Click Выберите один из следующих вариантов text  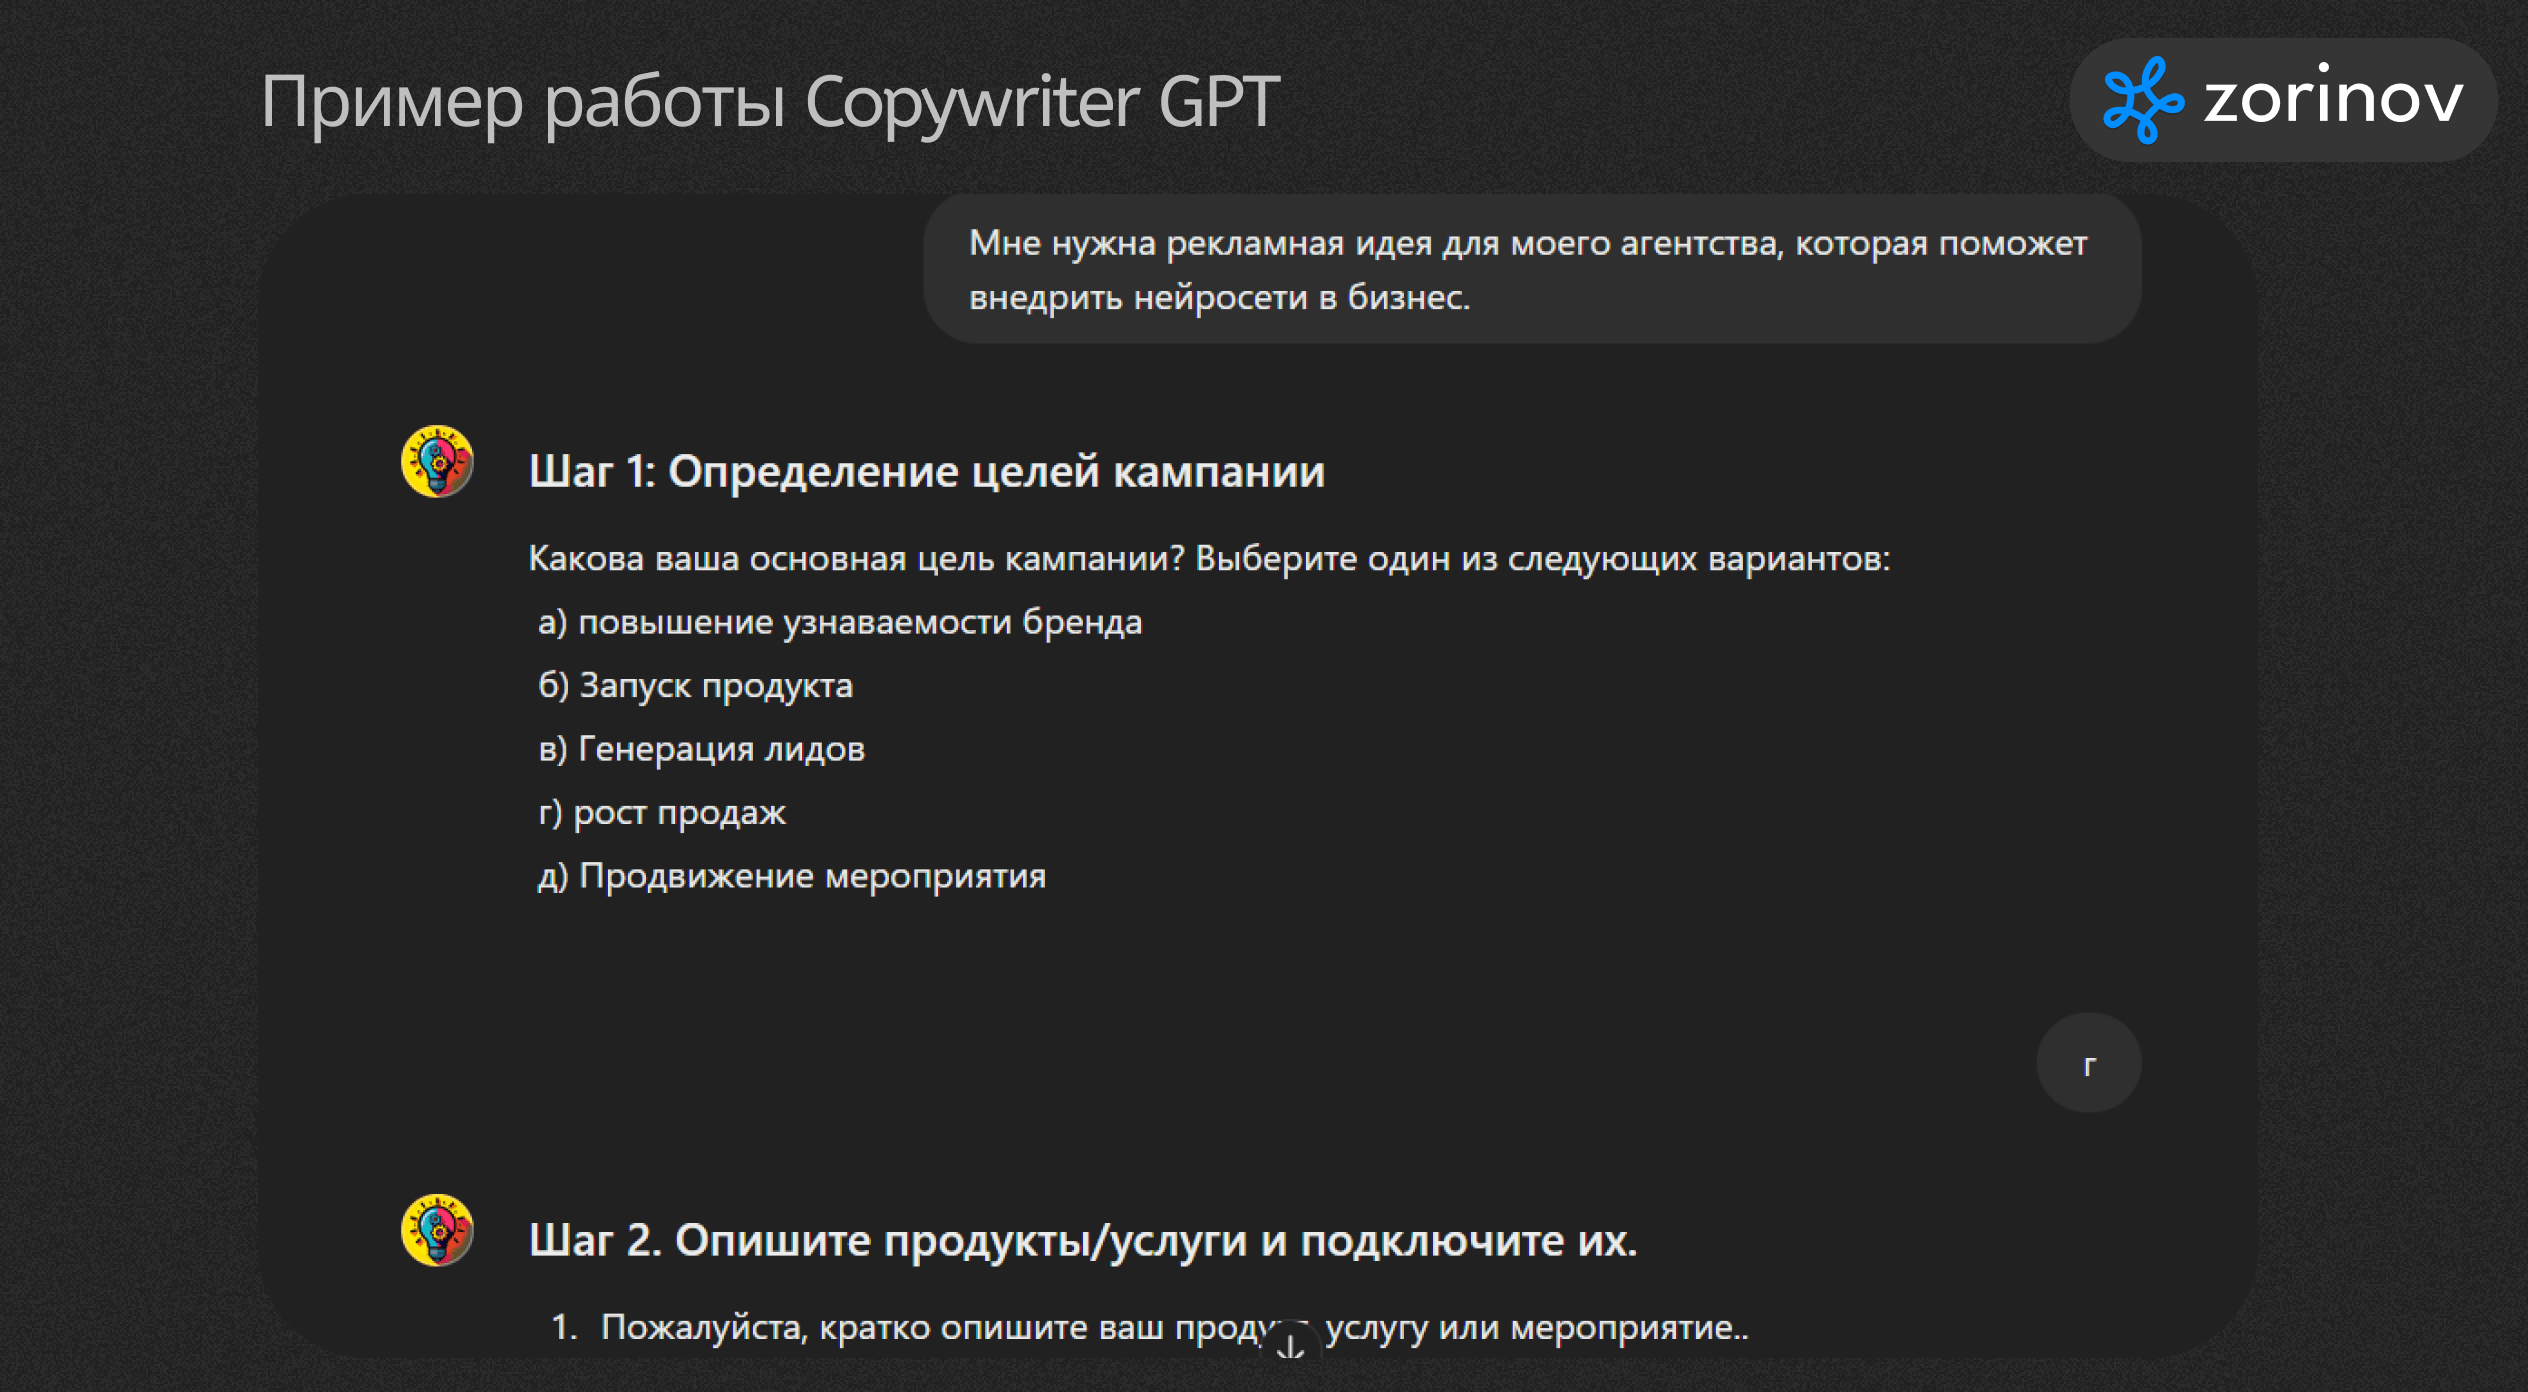point(1542,559)
